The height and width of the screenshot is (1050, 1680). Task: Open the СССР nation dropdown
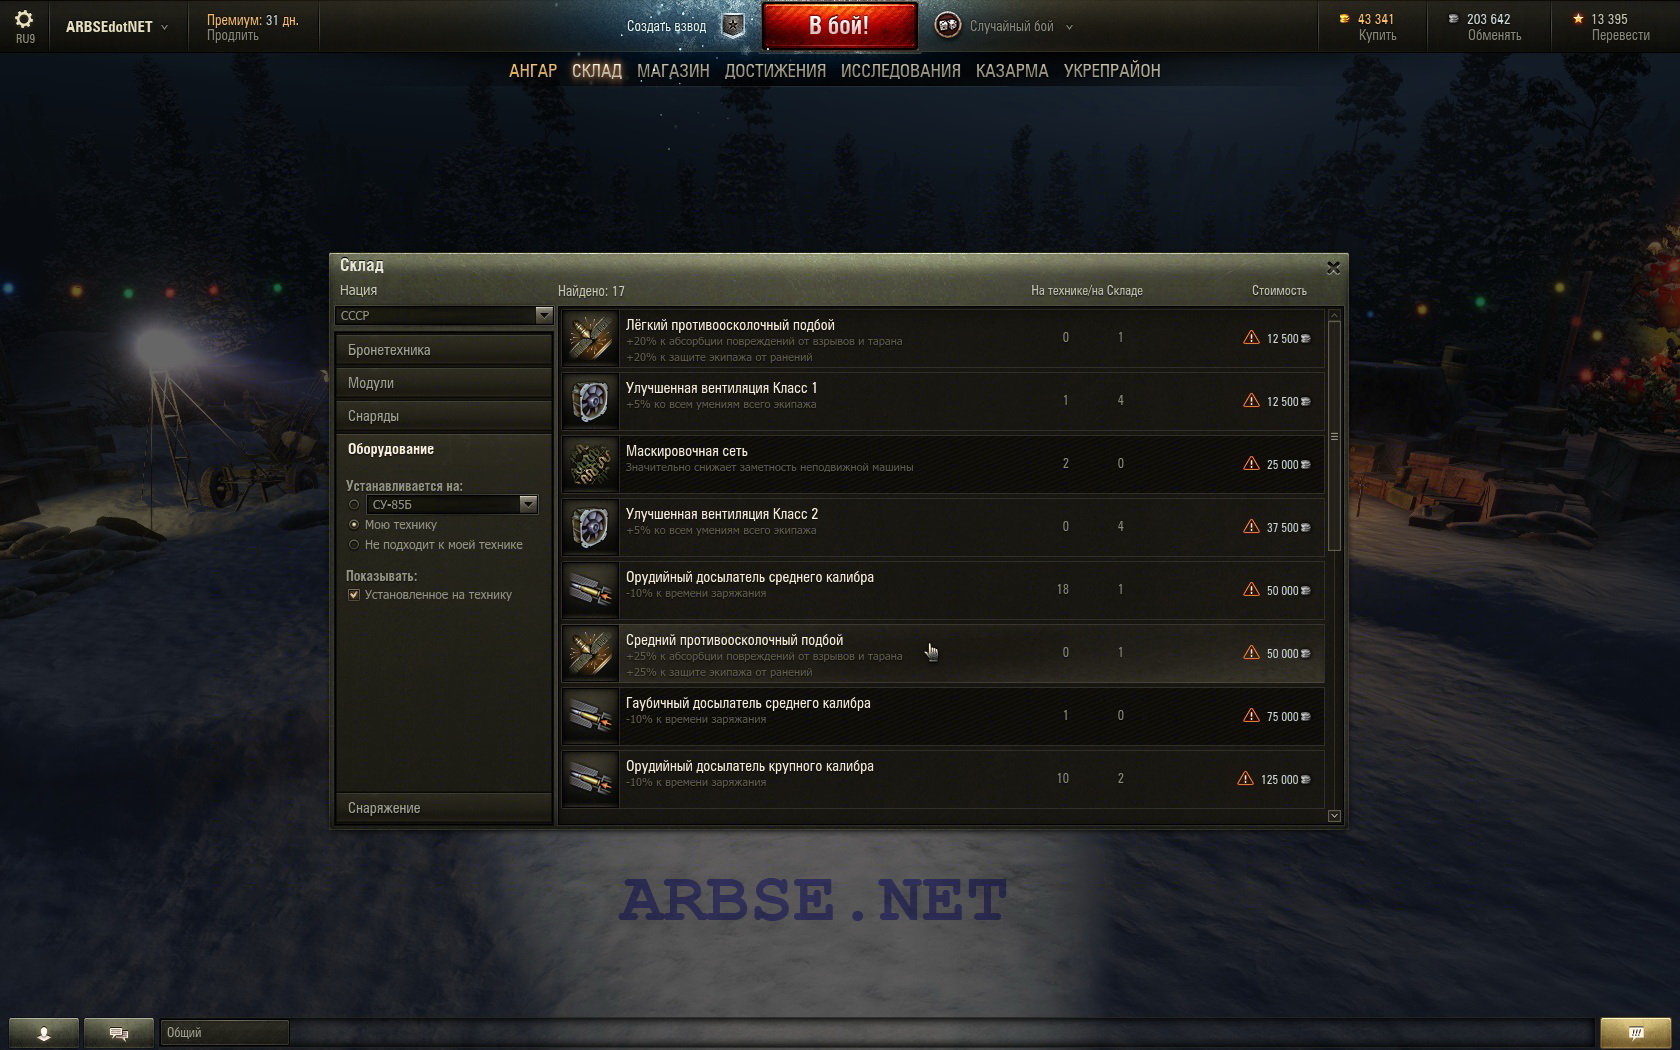(x=444, y=315)
